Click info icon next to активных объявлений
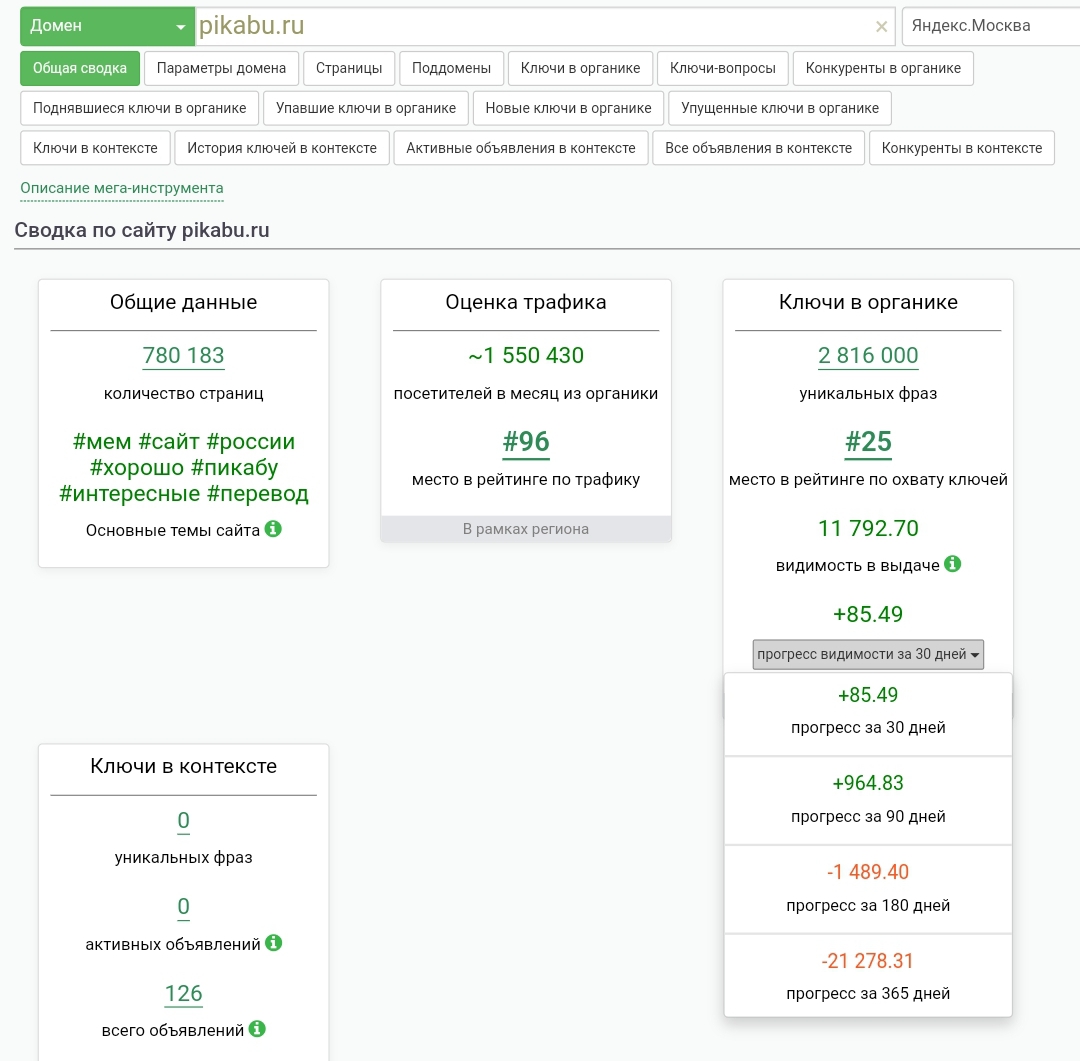The width and height of the screenshot is (1080, 1061). pos(273,942)
